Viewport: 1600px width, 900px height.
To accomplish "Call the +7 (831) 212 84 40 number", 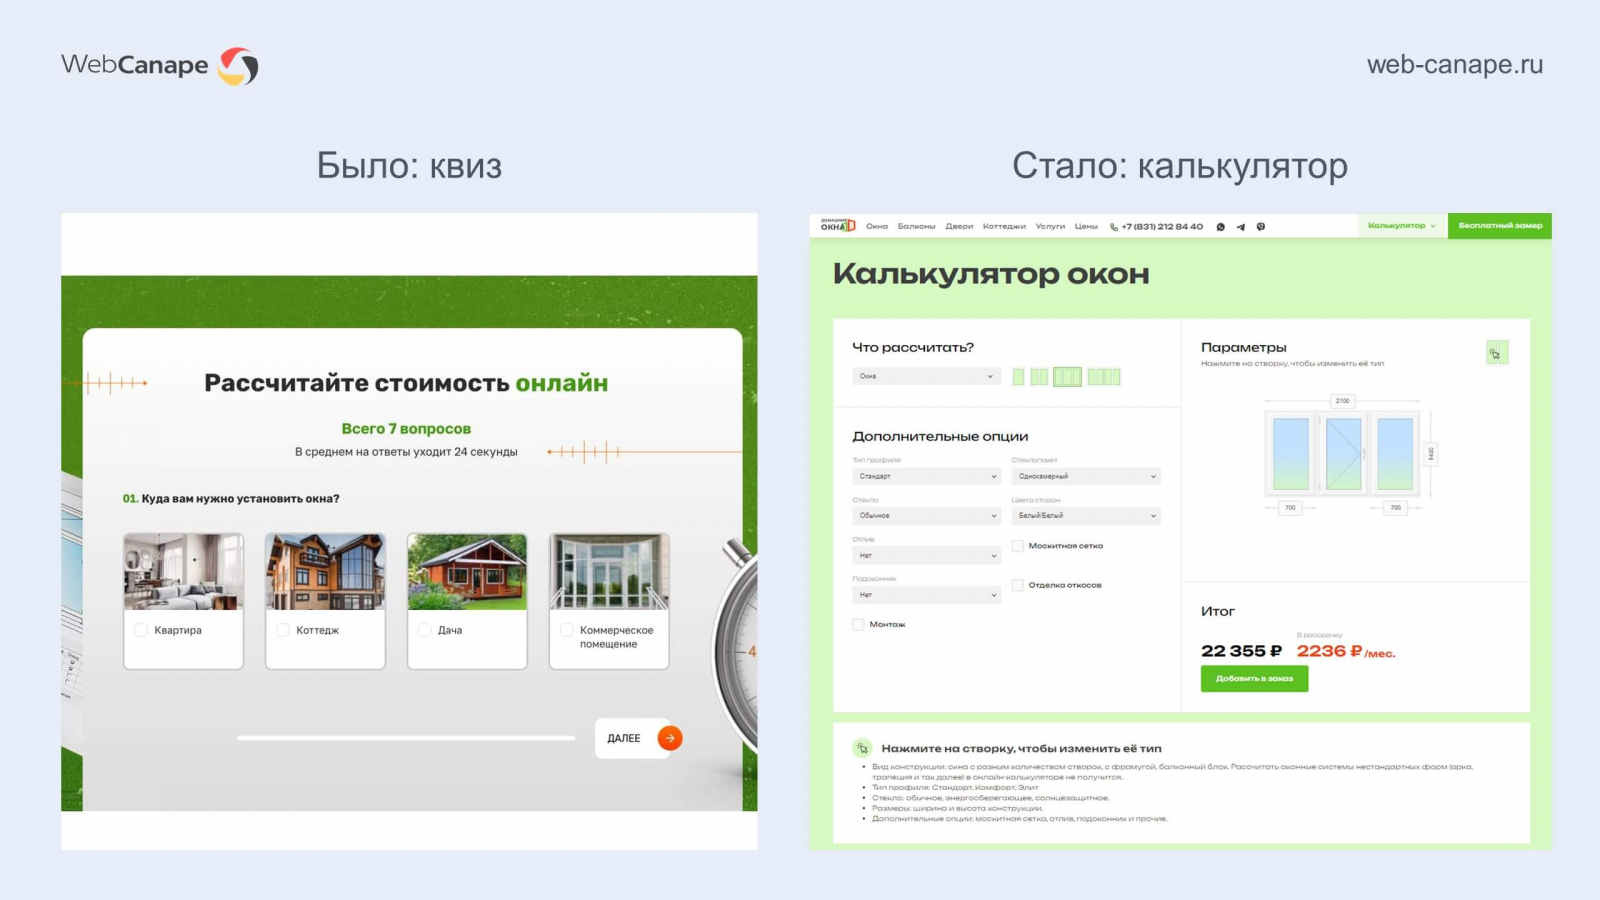I will click(1162, 226).
